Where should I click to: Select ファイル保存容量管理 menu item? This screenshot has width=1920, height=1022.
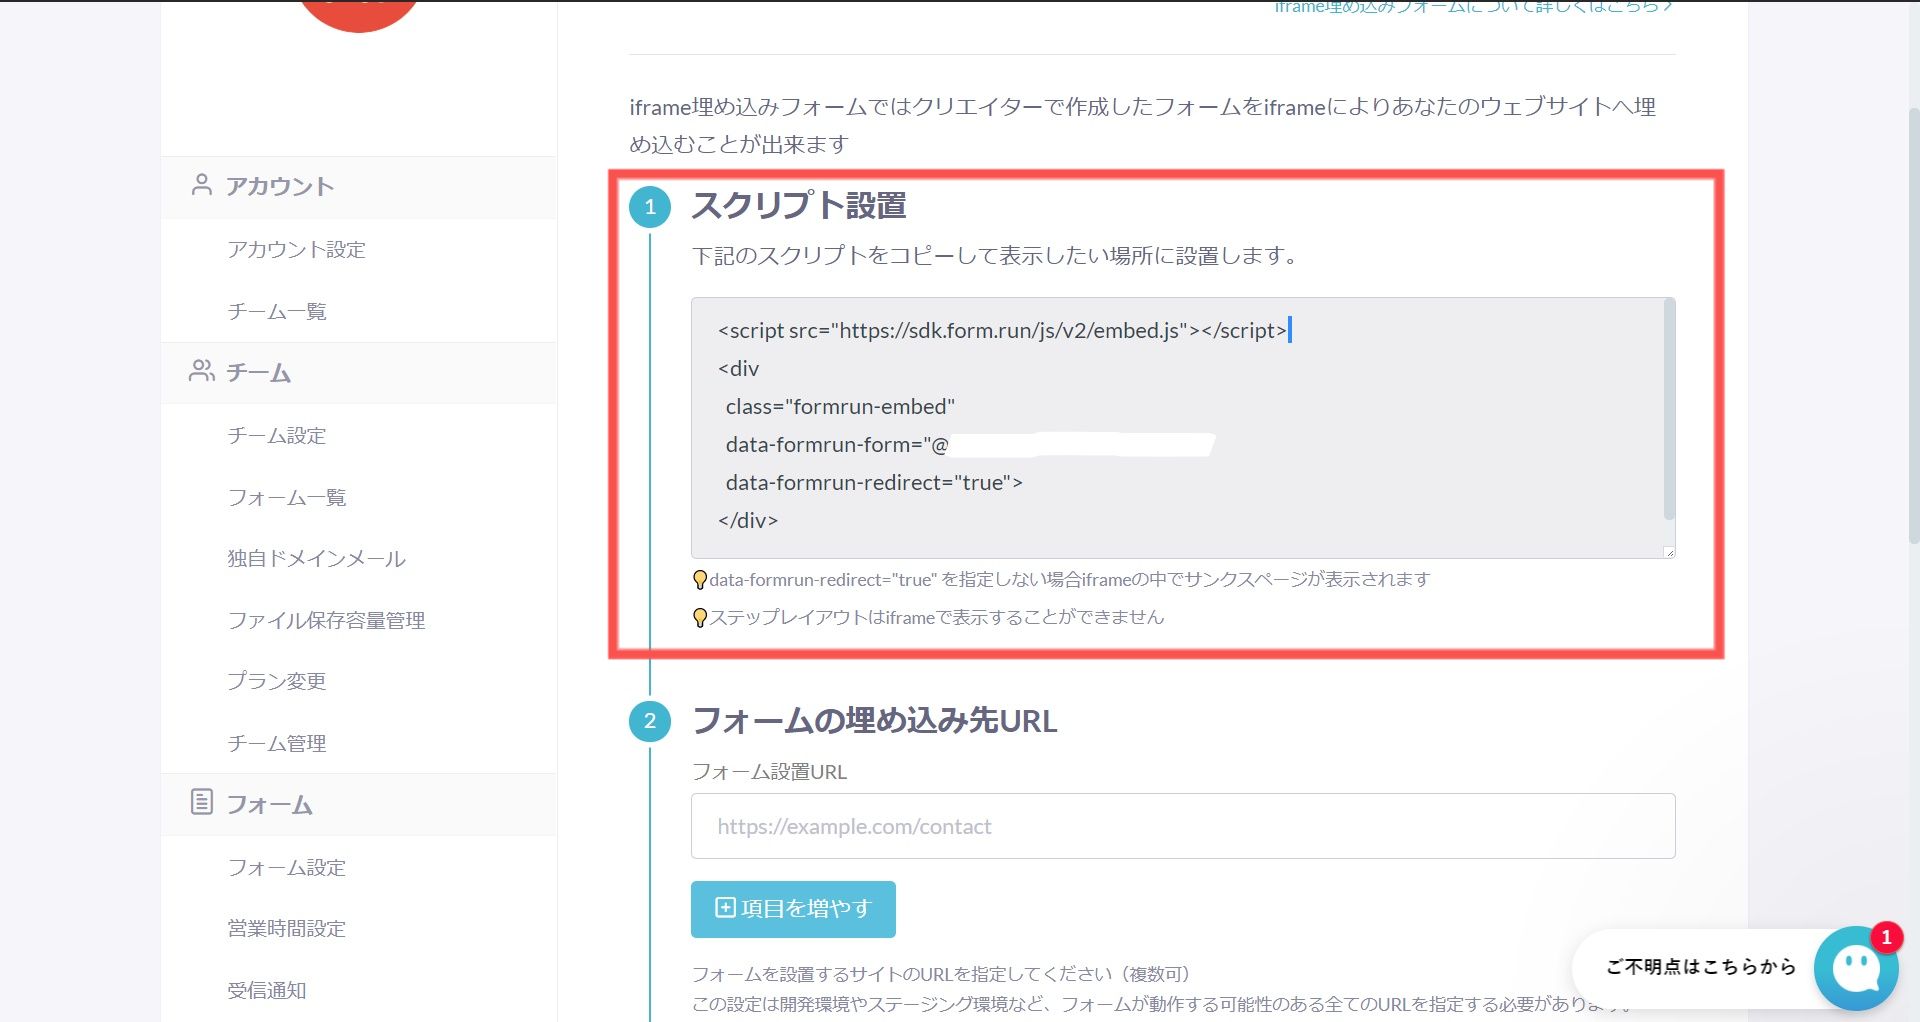point(326,620)
